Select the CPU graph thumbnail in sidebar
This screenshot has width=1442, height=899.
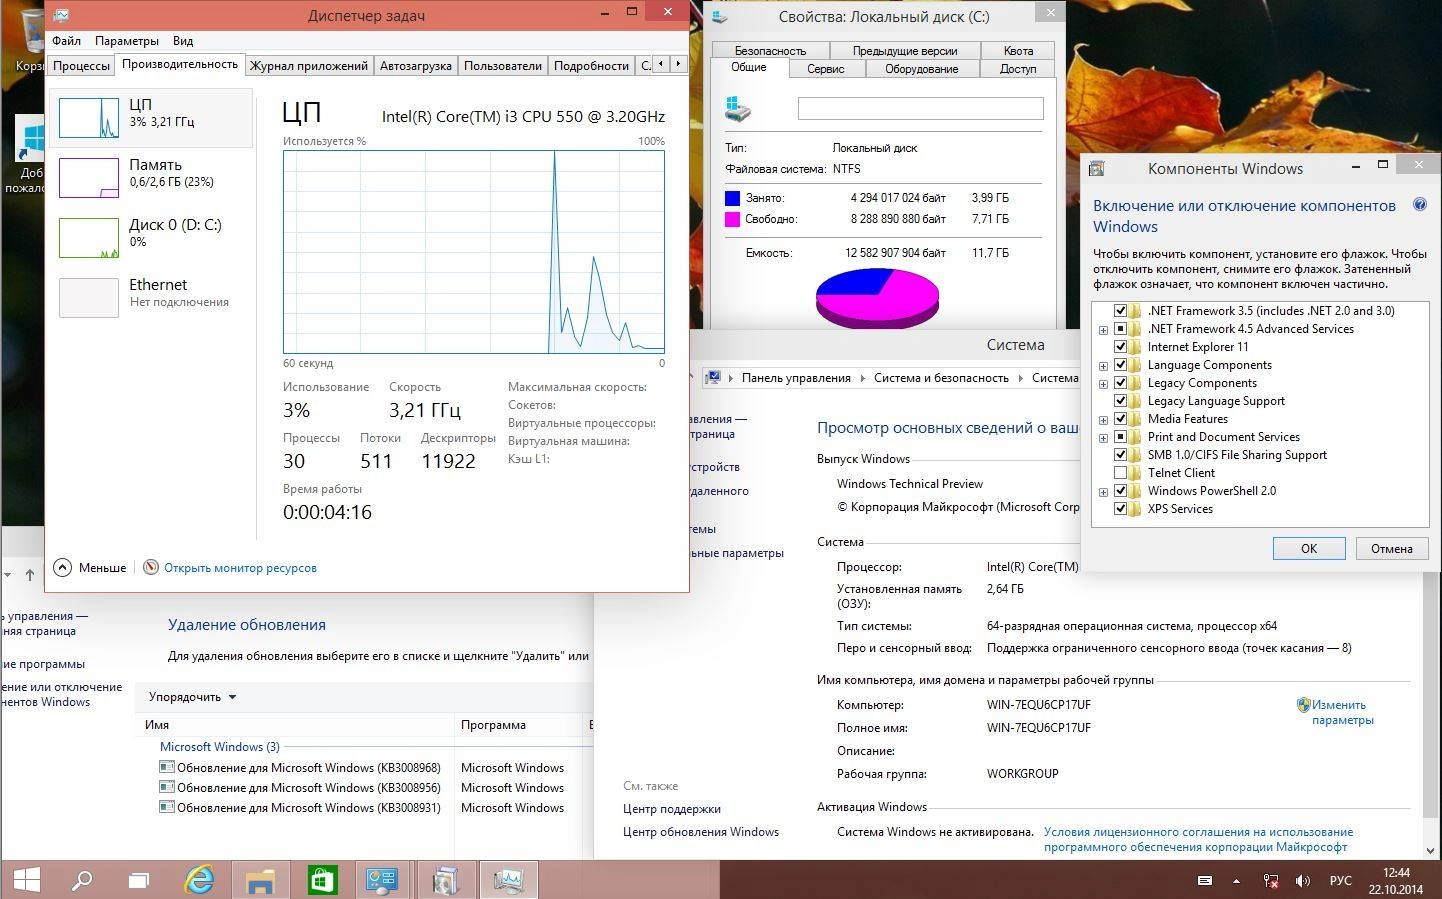click(x=89, y=118)
